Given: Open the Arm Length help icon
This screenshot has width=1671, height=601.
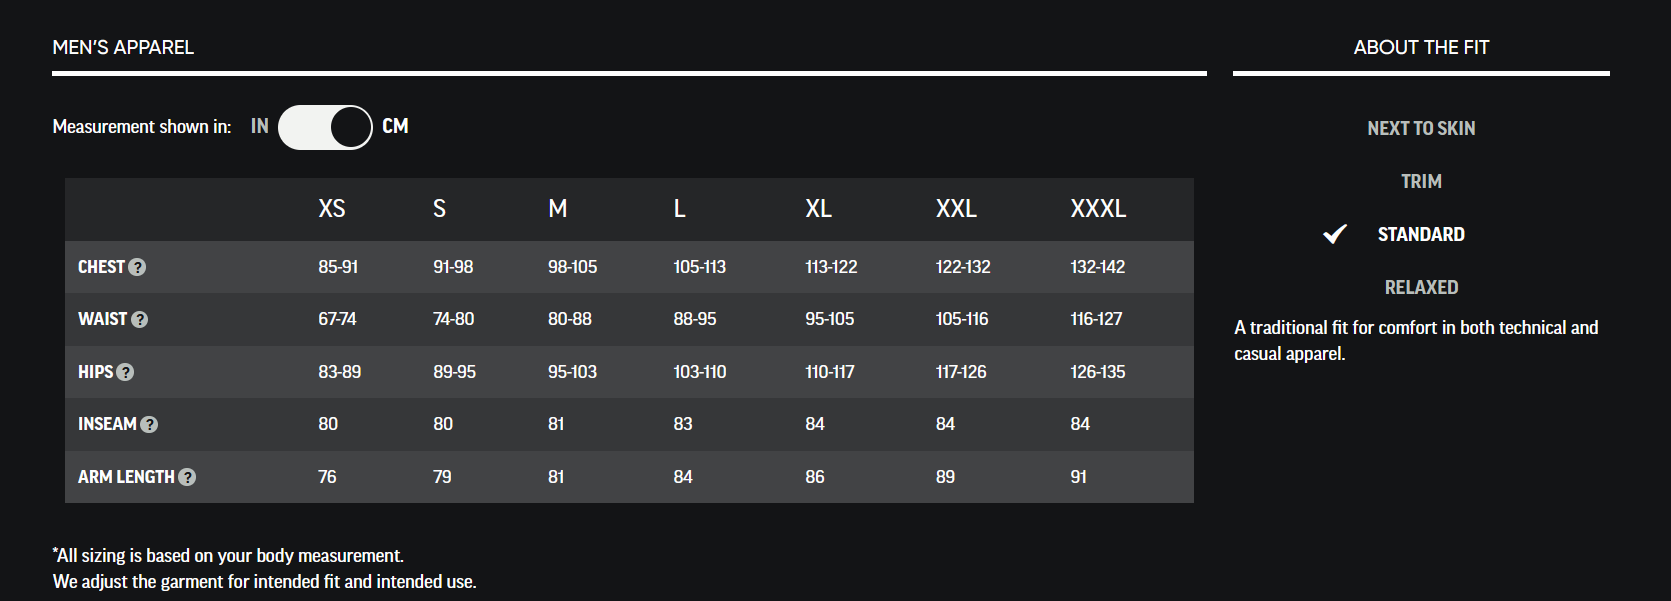Looking at the screenshot, I should tap(187, 477).
